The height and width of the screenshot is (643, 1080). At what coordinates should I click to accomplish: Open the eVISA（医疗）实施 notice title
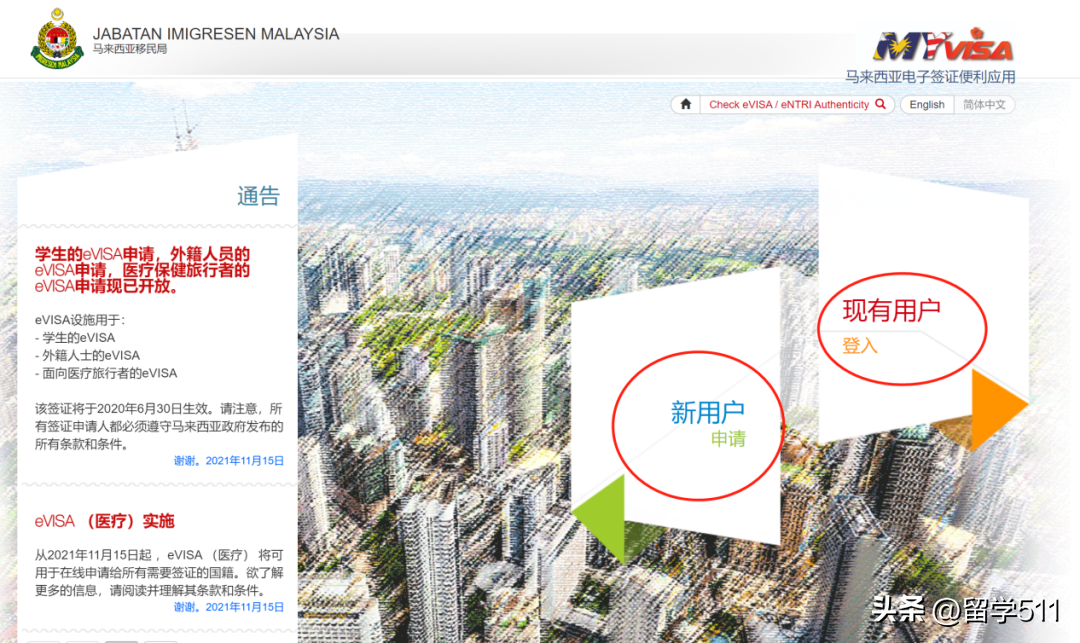tap(104, 521)
